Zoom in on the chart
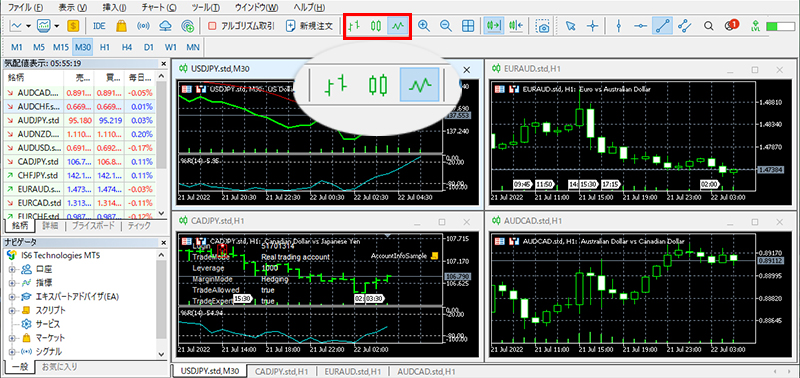 click(423, 26)
